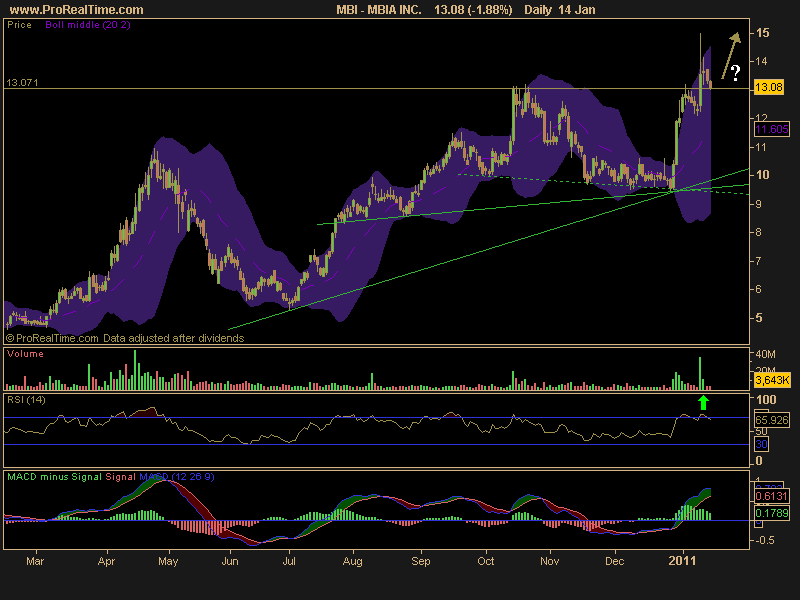This screenshot has width=800, height=600.
Task: Click the May label on time axis
Action: 168,561
